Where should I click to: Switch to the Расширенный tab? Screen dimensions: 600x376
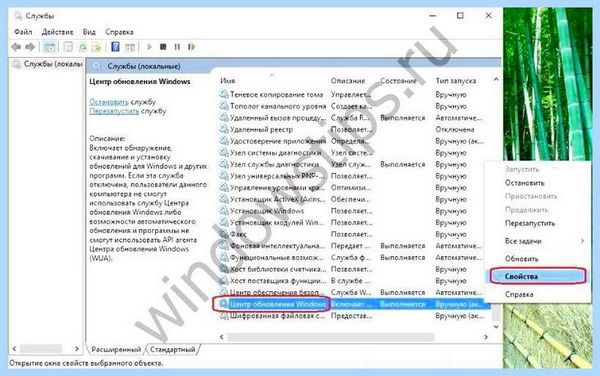click(116, 349)
